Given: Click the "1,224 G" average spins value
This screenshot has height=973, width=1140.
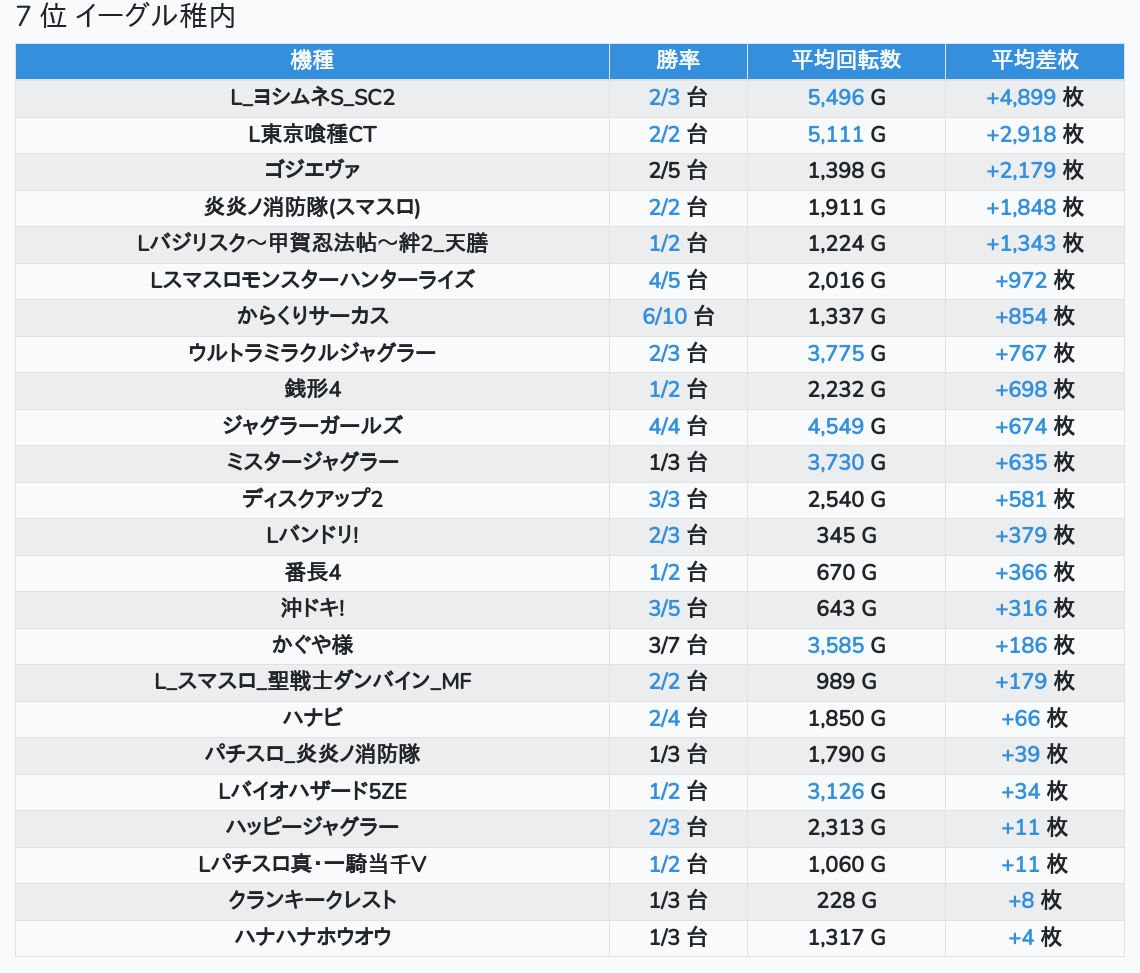Looking at the screenshot, I should [x=846, y=244].
